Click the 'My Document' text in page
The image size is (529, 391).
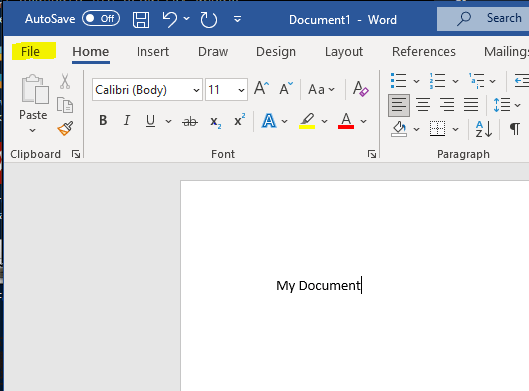[x=318, y=286]
